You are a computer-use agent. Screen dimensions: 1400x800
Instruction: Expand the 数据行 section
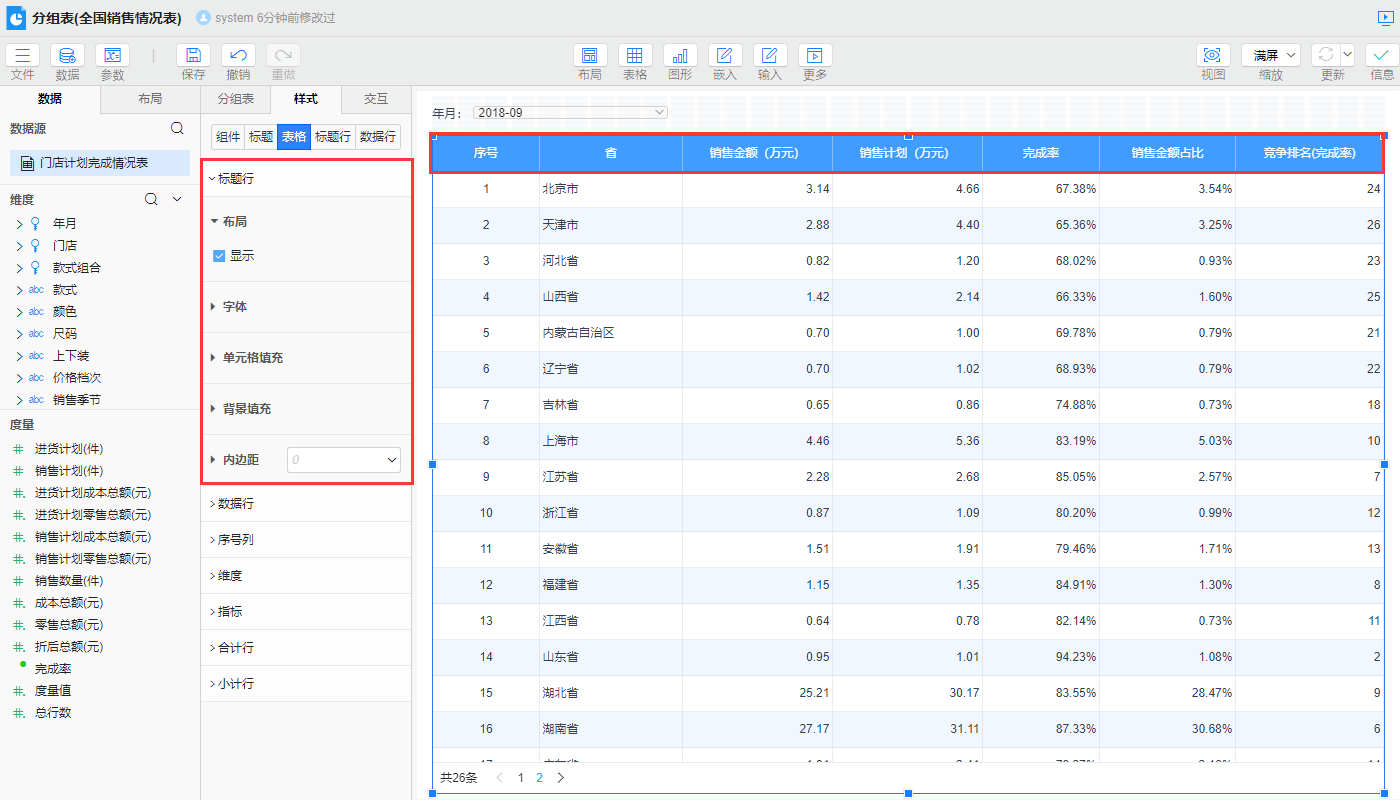(235, 503)
